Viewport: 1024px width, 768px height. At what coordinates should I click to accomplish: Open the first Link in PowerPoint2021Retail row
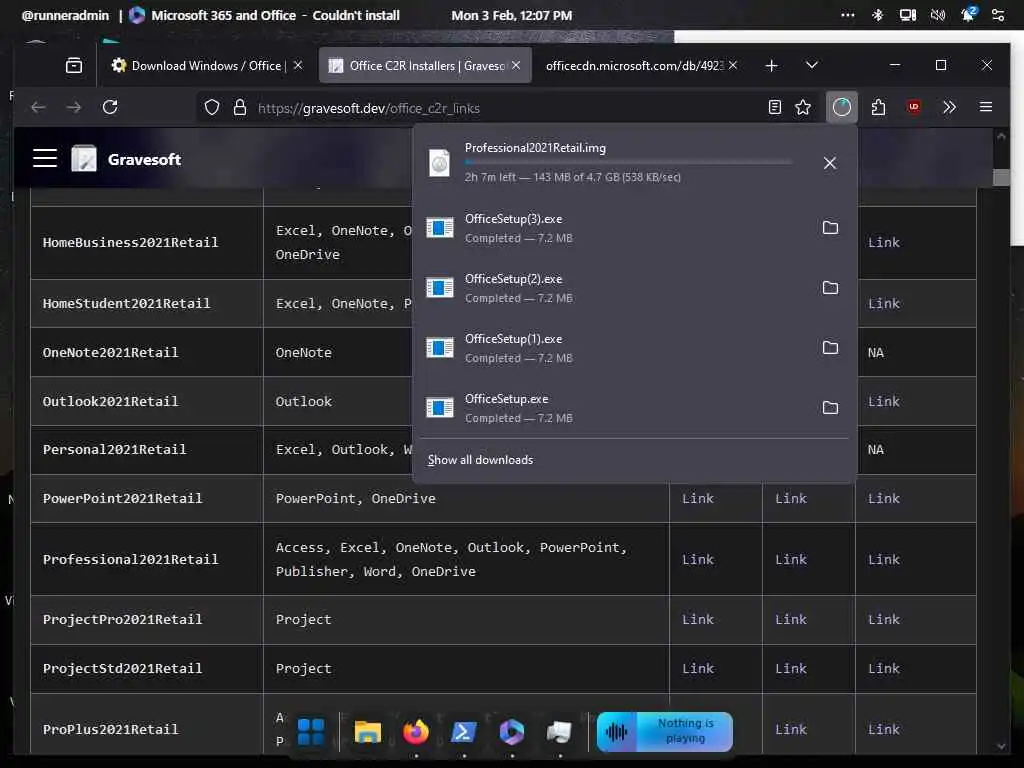pos(697,498)
